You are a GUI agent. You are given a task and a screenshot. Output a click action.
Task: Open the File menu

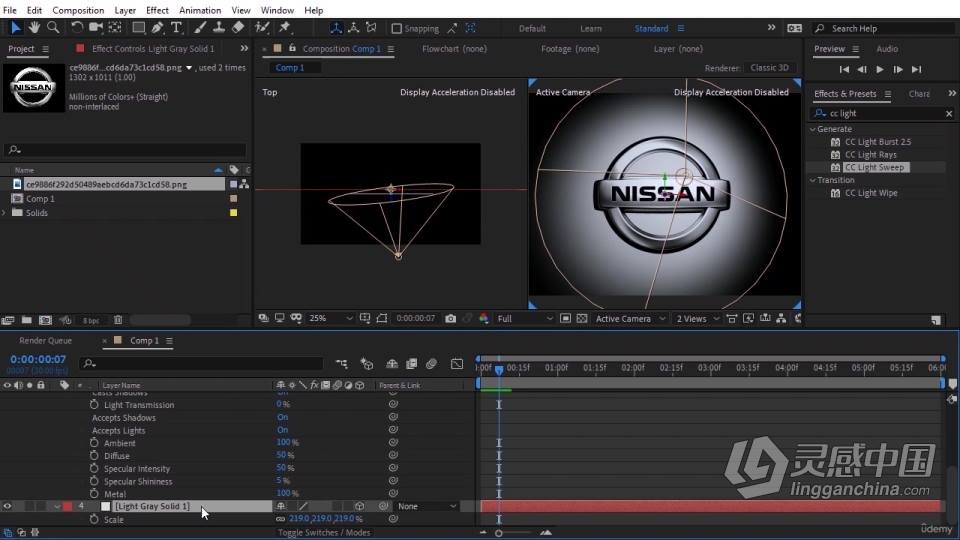[x=10, y=10]
